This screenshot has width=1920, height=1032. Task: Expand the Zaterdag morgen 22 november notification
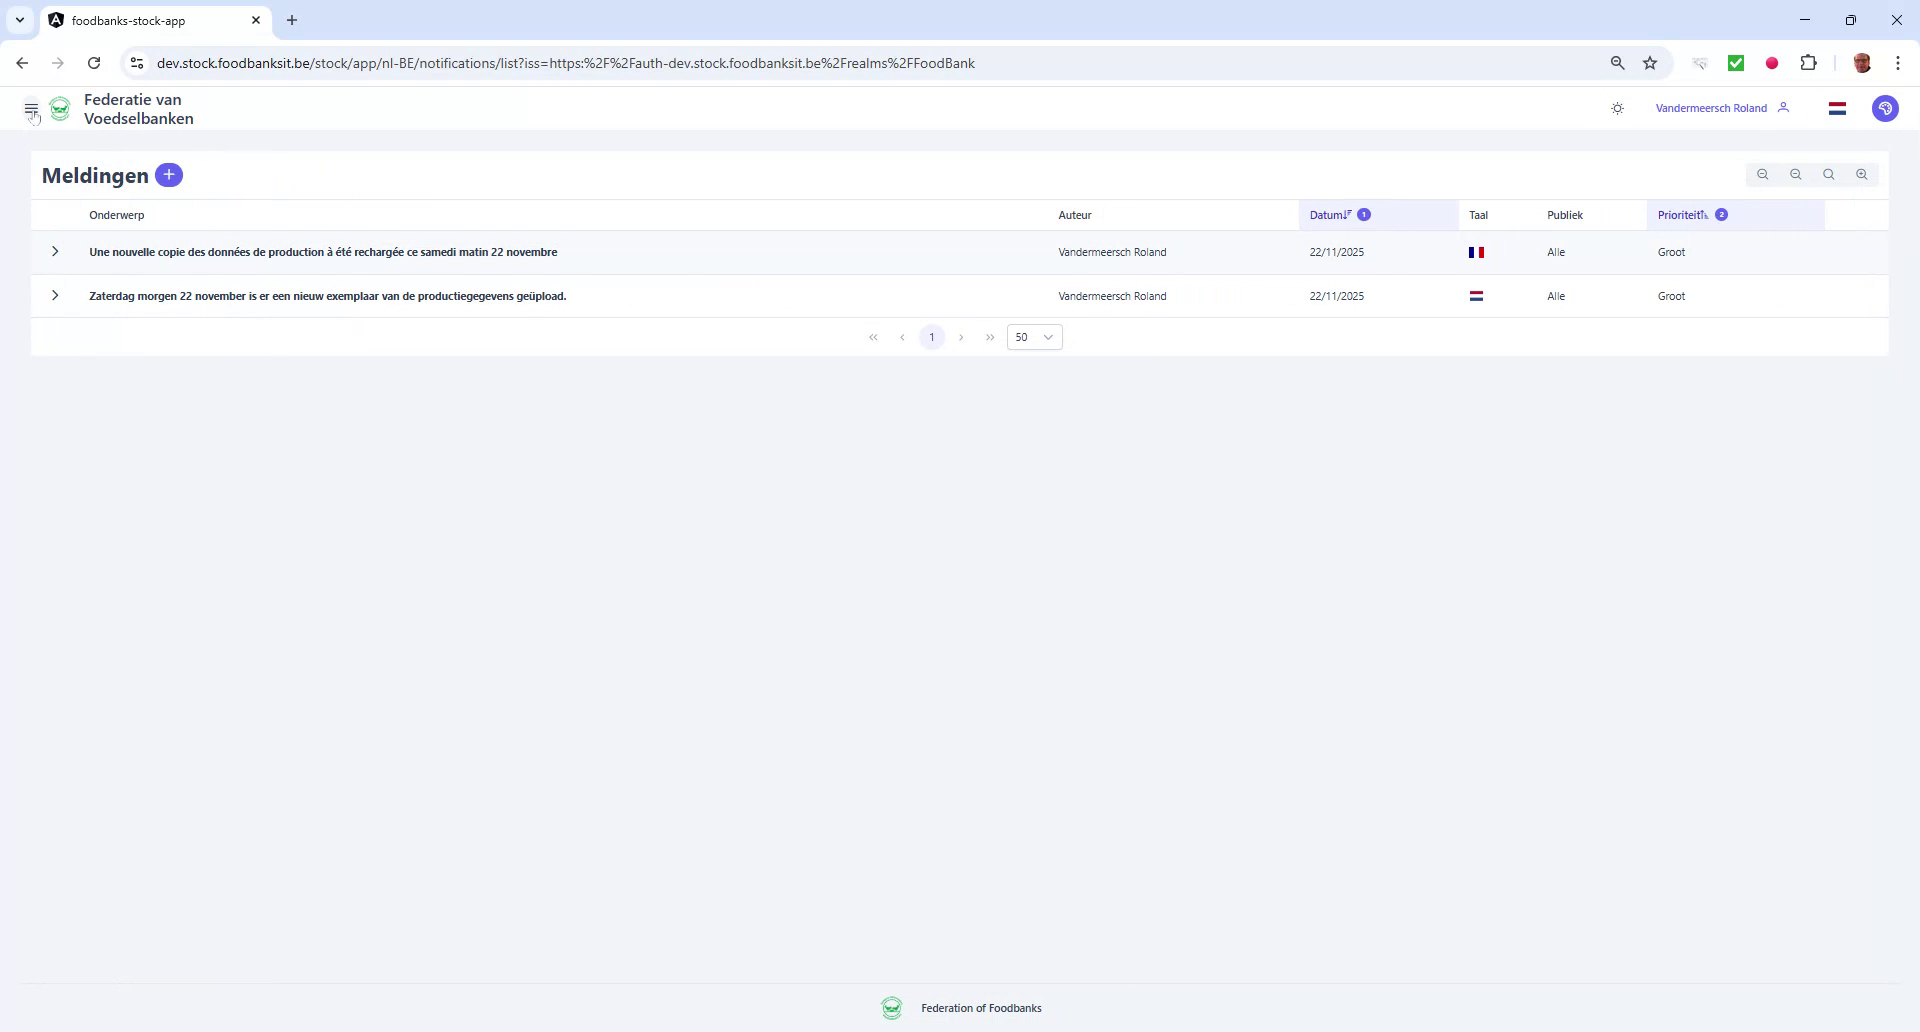55,296
